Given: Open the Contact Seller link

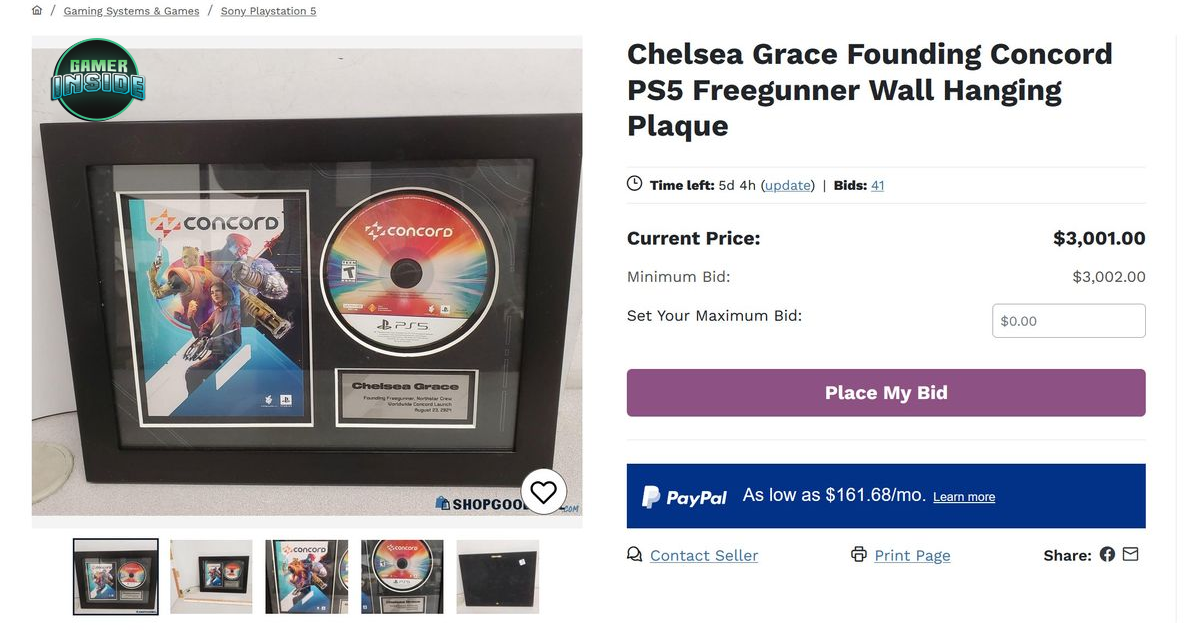Looking at the screenshot, I should pyautogui.click(x=704, y=556).
